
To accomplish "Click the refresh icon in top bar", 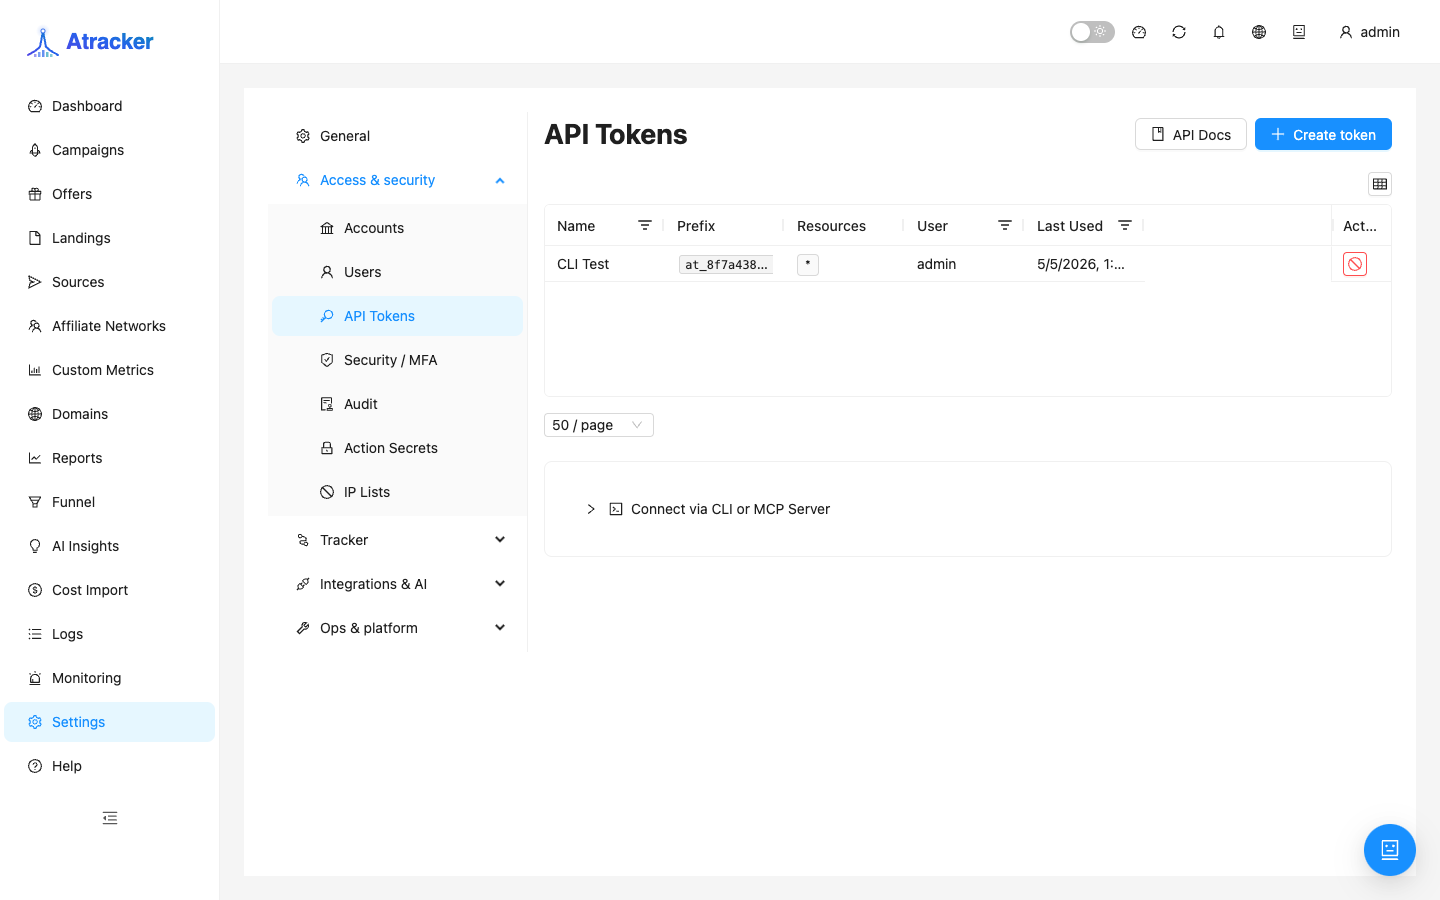I will (1179, 32).
